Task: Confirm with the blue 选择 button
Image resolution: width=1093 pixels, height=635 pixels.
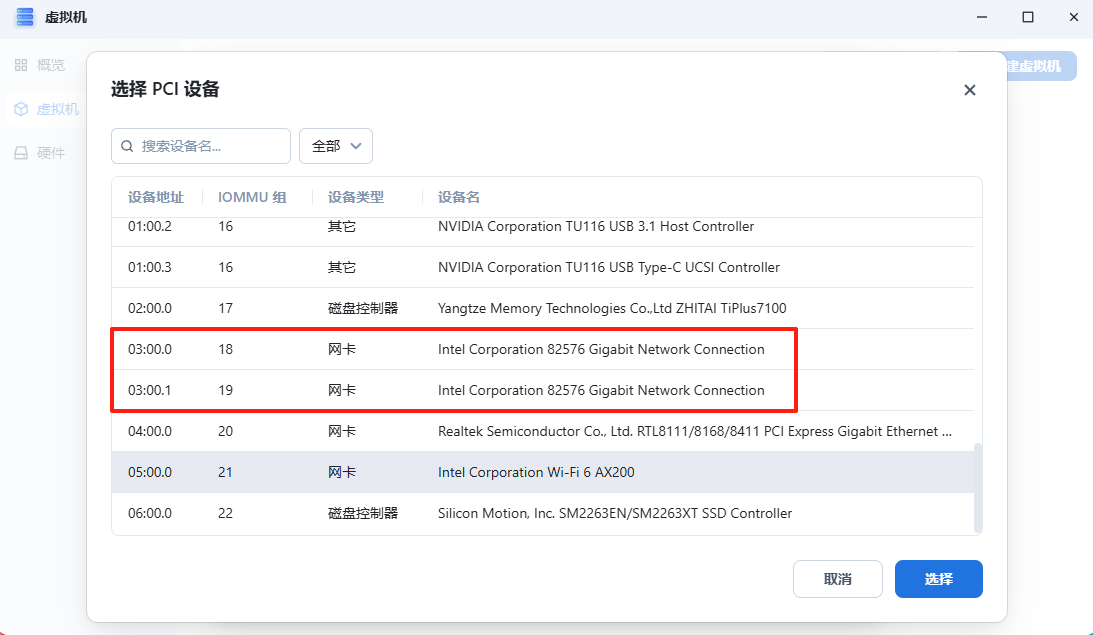Action: point(939,579)
